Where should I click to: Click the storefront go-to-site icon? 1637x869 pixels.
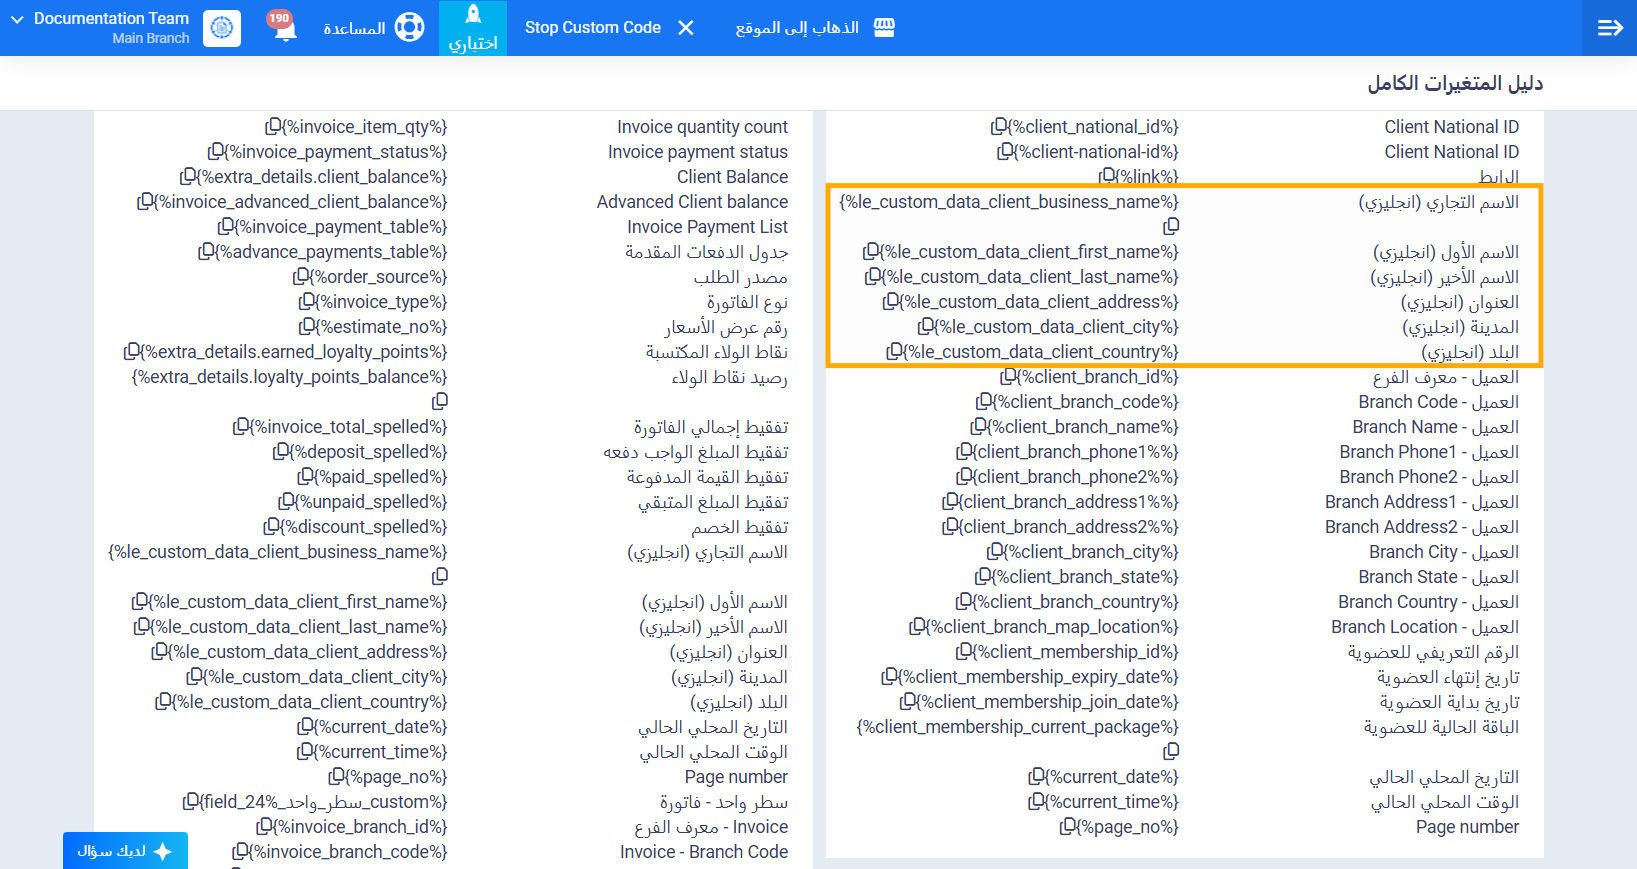point(884,27)
